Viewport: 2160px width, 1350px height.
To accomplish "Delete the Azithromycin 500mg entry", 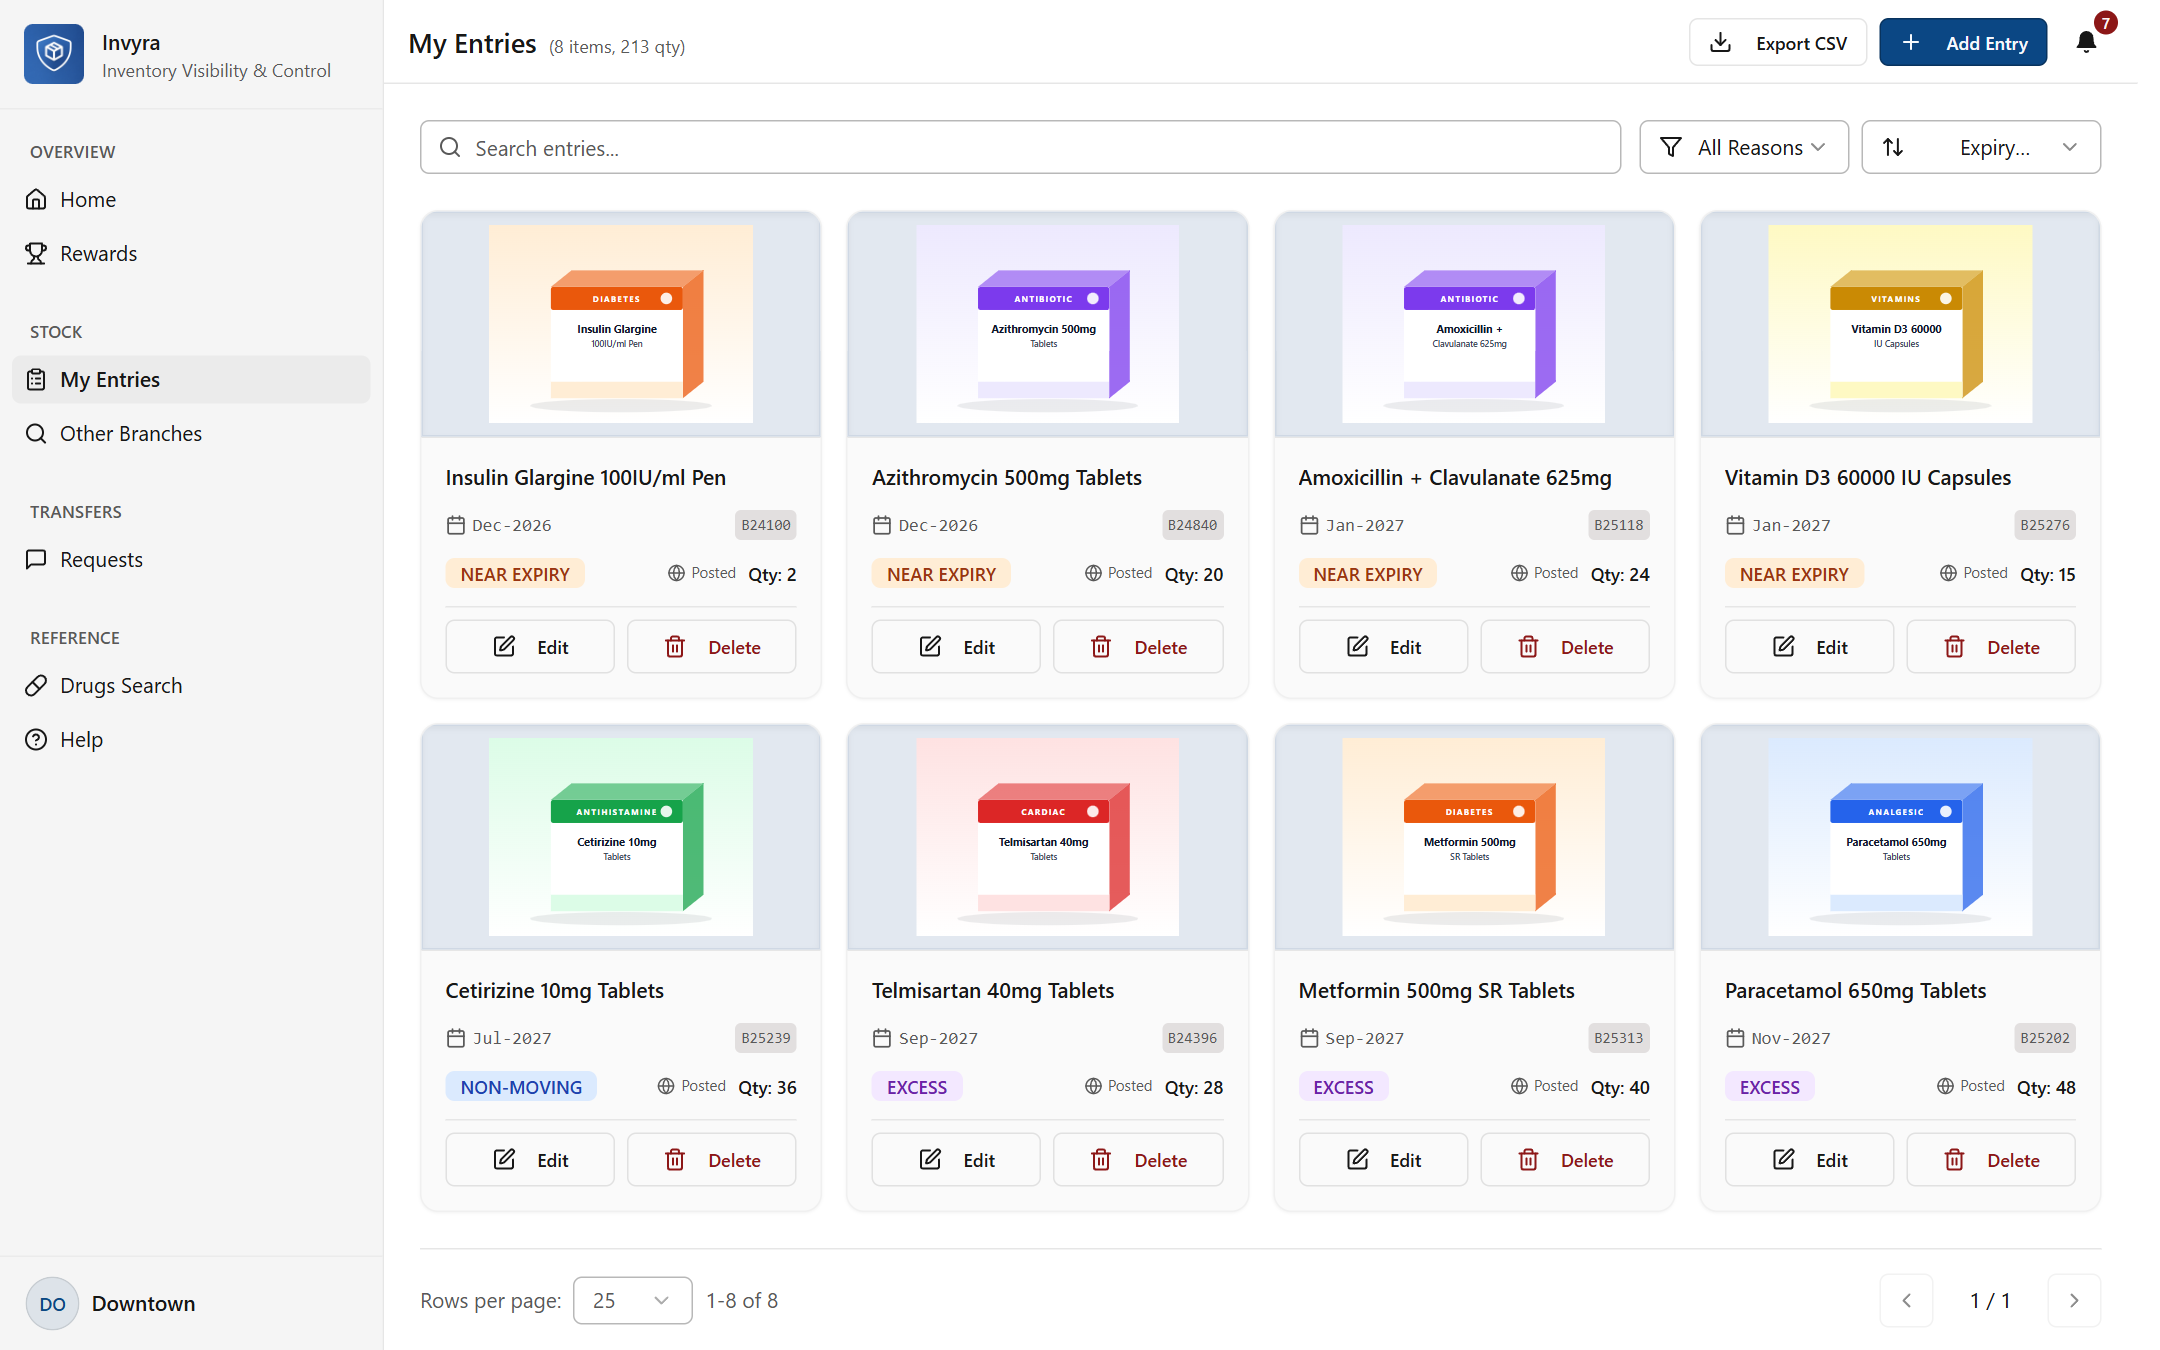I will (x=1138, y=647).
